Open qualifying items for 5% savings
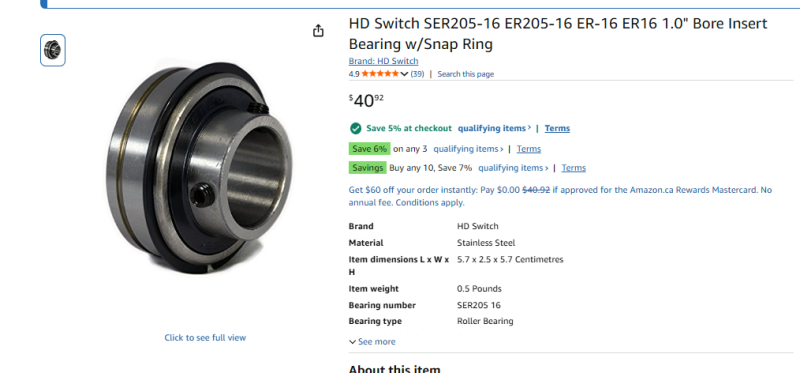Viewport: 800px width, 373px height. 494,128
